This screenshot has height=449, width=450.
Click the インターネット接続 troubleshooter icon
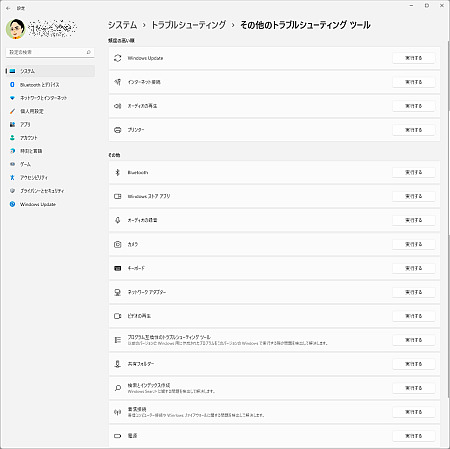coord(118,82)
